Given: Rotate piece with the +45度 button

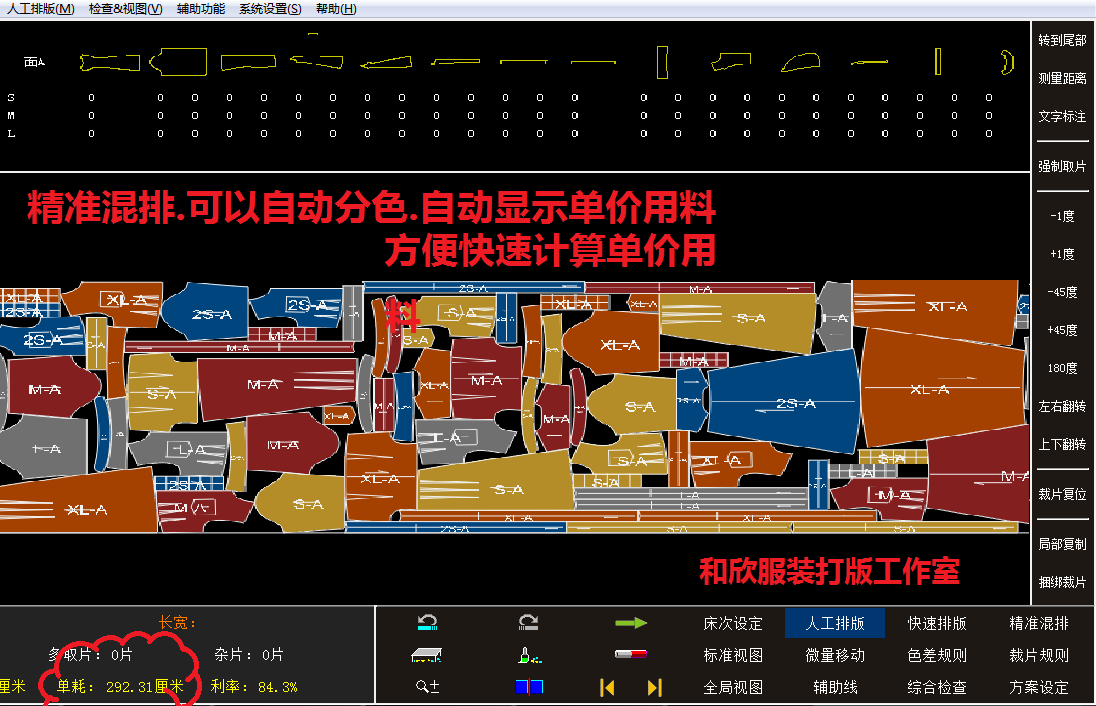Looking at the screenshot, I should point(1062,329).
